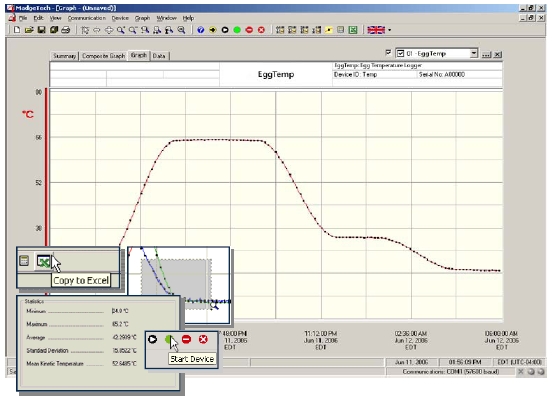
Task: Click the EggTemp graph title
Action: [276, 74]
